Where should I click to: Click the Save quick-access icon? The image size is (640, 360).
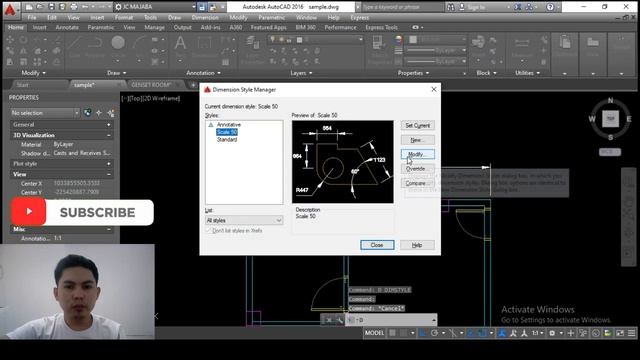point(51,7)
